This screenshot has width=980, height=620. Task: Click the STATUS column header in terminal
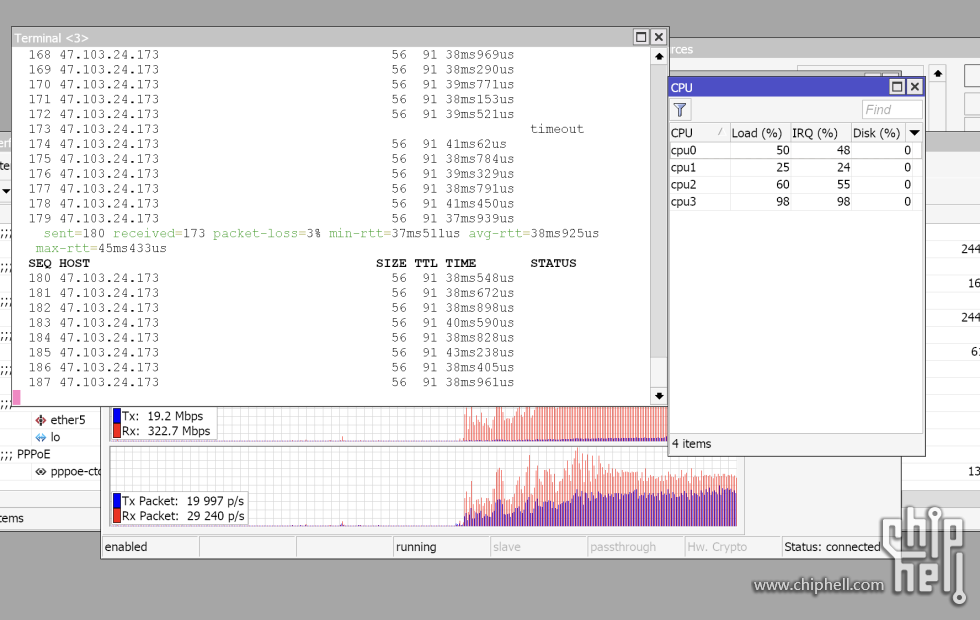(x=553, y=264)
